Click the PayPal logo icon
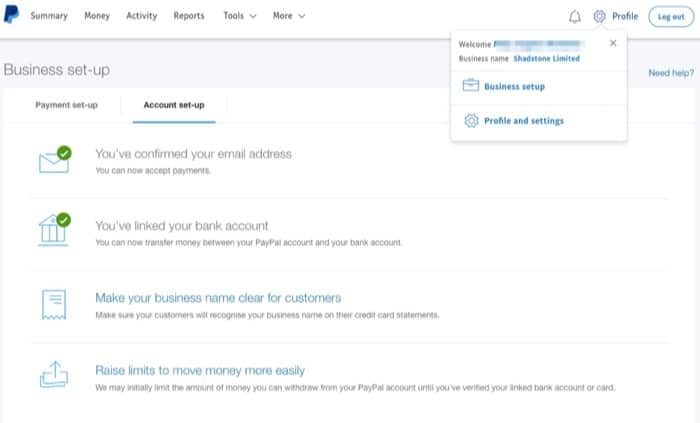 (12, 16)
